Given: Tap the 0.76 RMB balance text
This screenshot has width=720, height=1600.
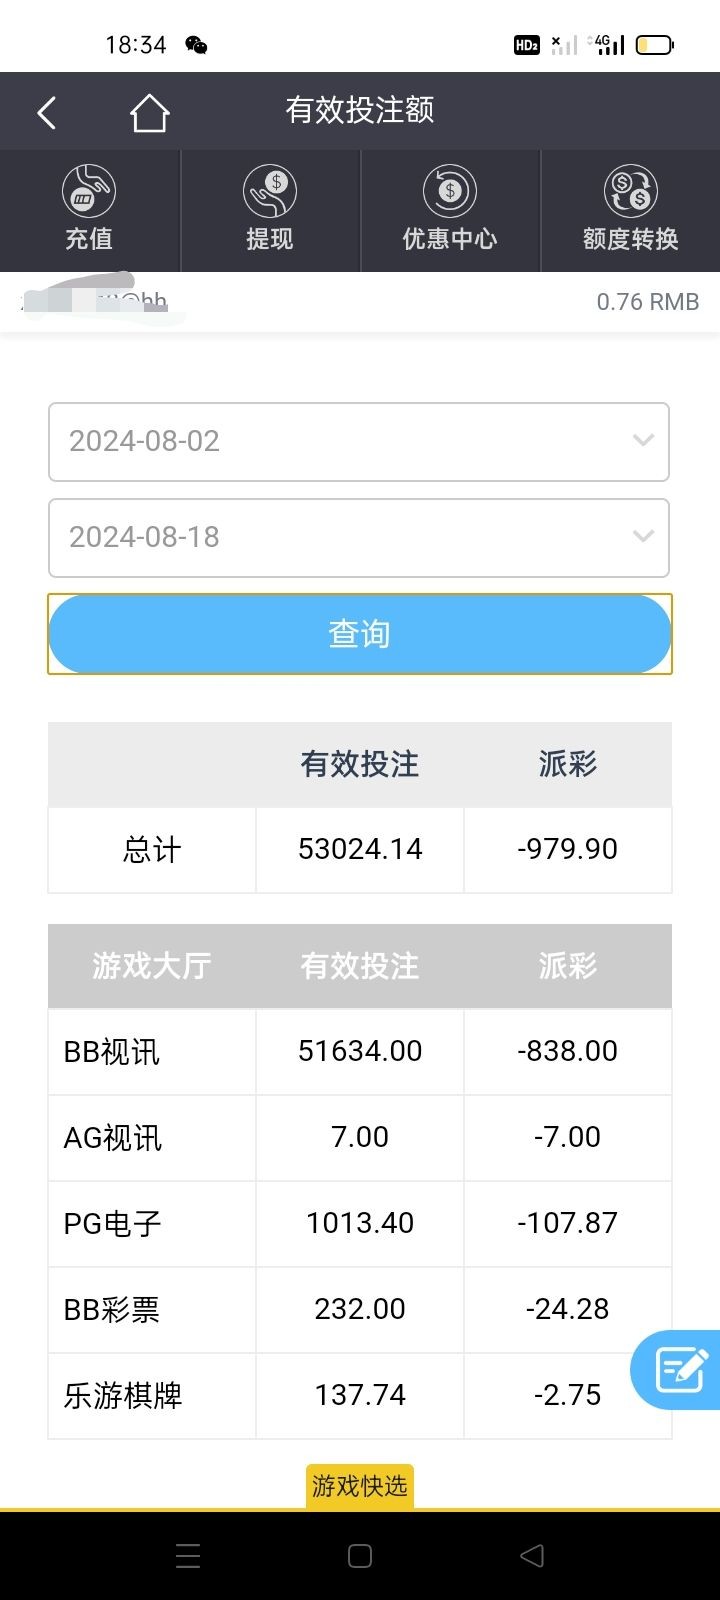Looking at the screenshot, I should click(x=647, y=302).
